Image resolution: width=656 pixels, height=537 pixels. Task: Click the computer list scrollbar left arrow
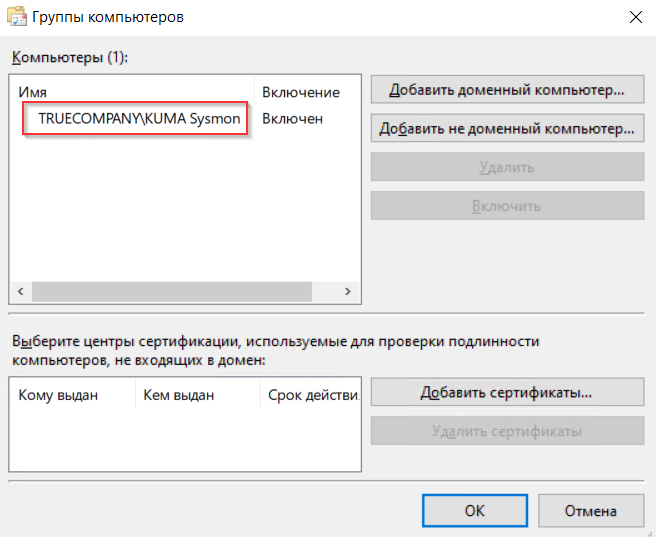[20, 291]
